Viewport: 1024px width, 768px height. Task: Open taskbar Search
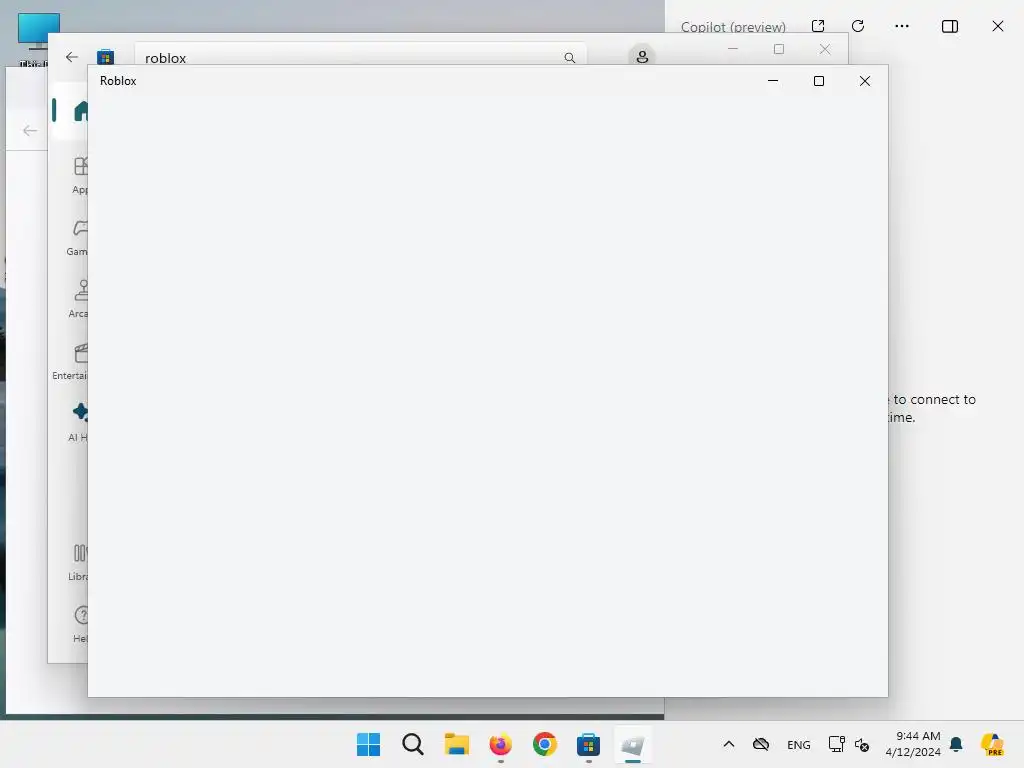point(413,744)
